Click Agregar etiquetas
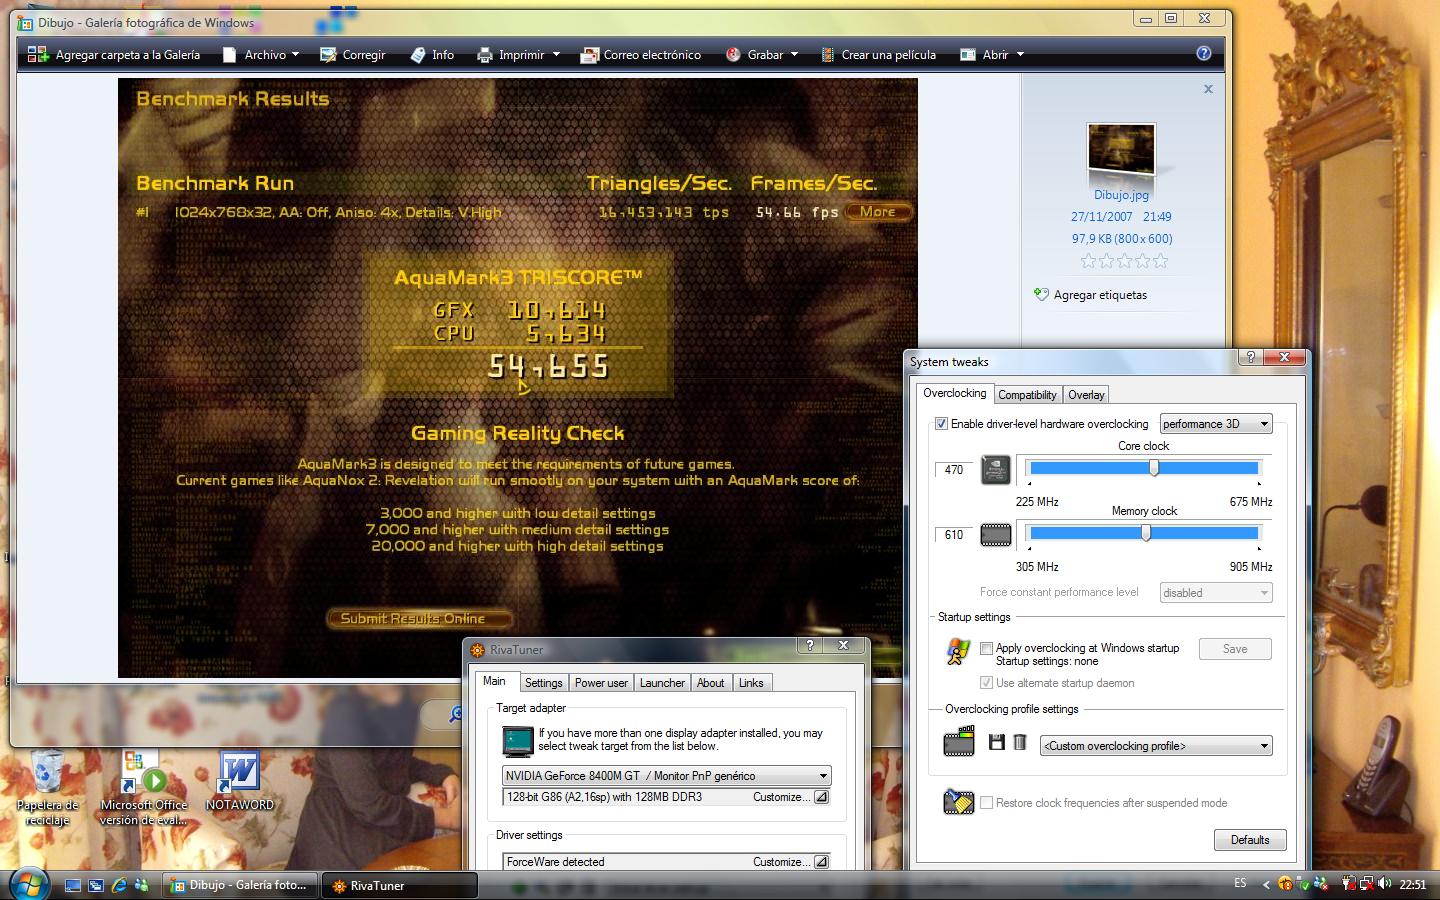Image resolution: width=1440 pixels, height=900 pixels. point(1100,295)
